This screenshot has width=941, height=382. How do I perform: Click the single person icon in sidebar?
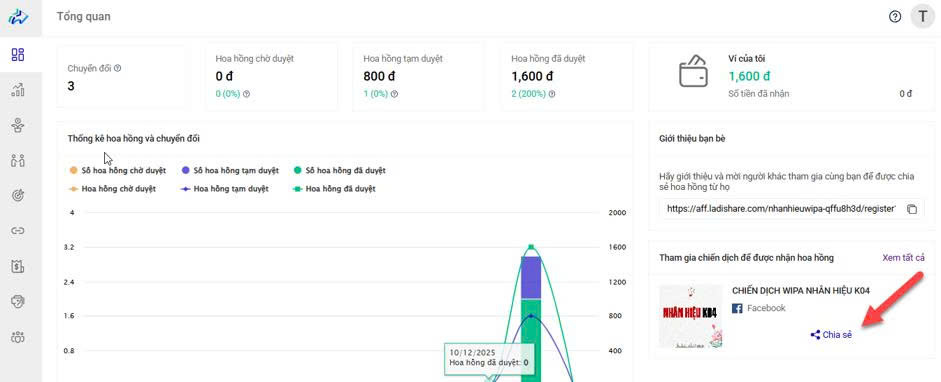[18, 125]
